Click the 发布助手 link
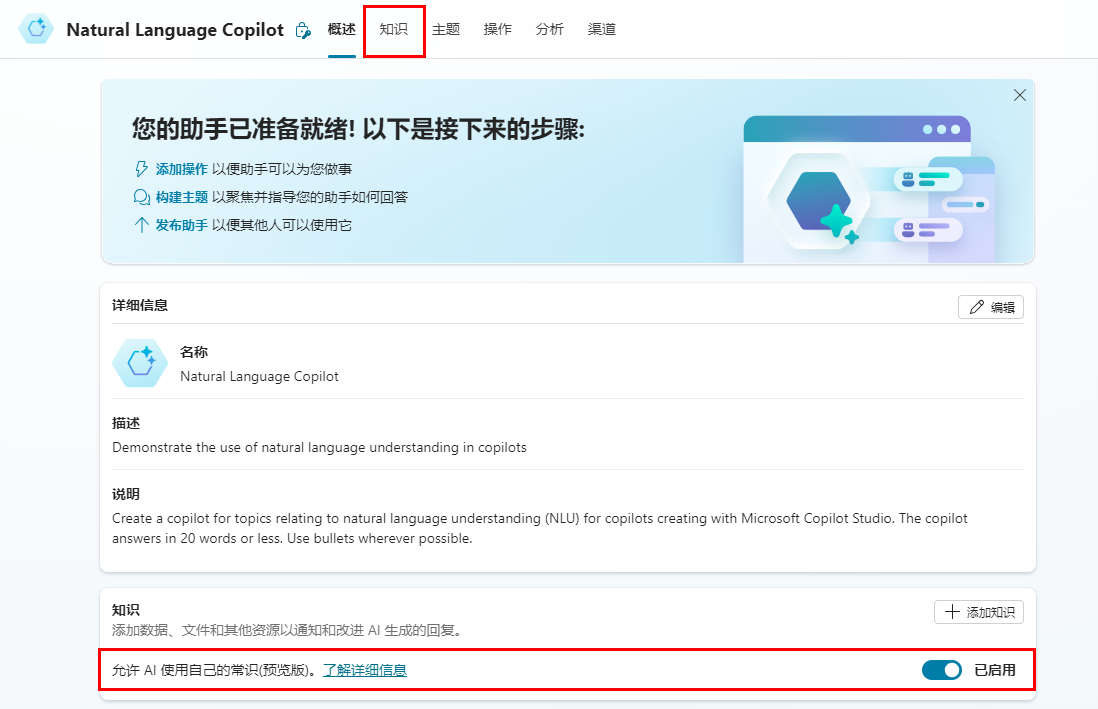Screen dimensions: 1098x709 (x=181, y=225)
